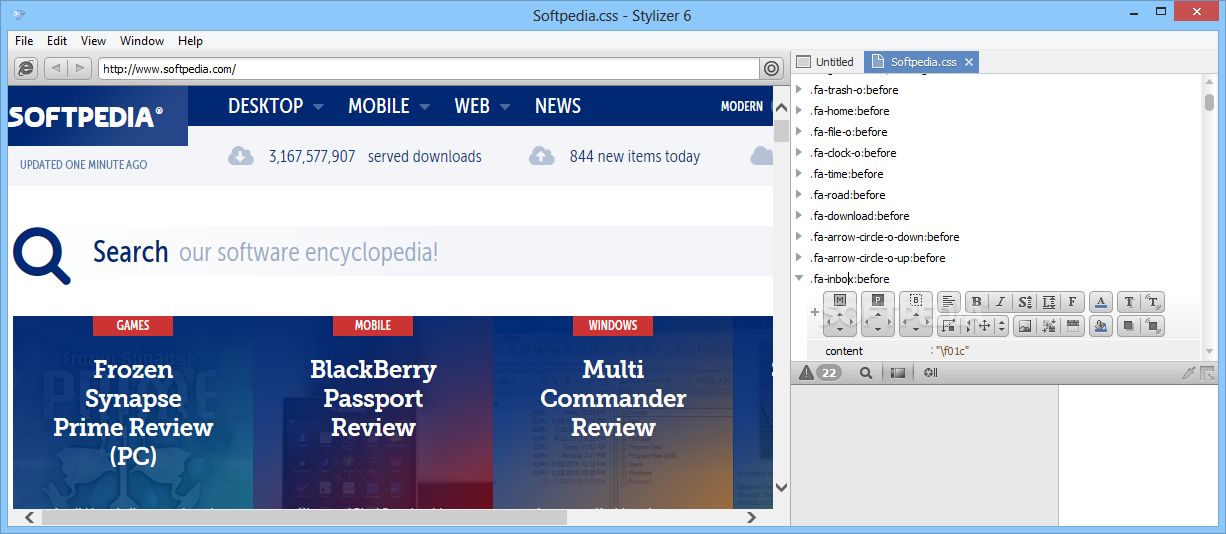
Task: Open the Frozen Synapse Prime Review article
Action: [x=133, y=413]
